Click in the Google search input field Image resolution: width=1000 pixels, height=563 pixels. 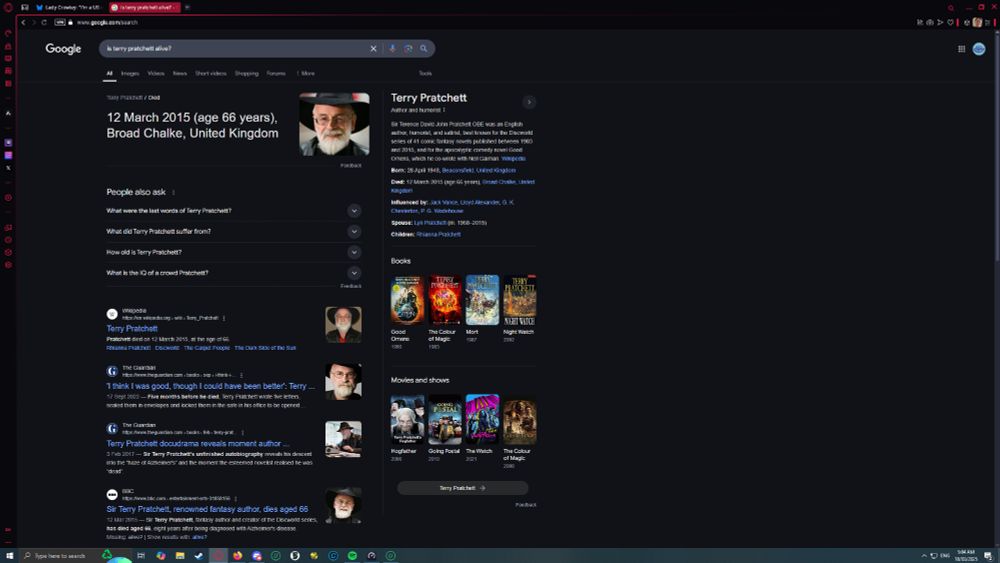236,48
